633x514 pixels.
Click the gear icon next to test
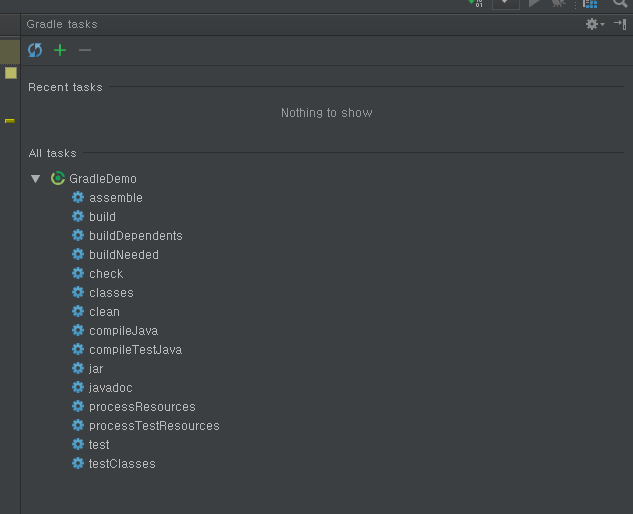point(78,444)
